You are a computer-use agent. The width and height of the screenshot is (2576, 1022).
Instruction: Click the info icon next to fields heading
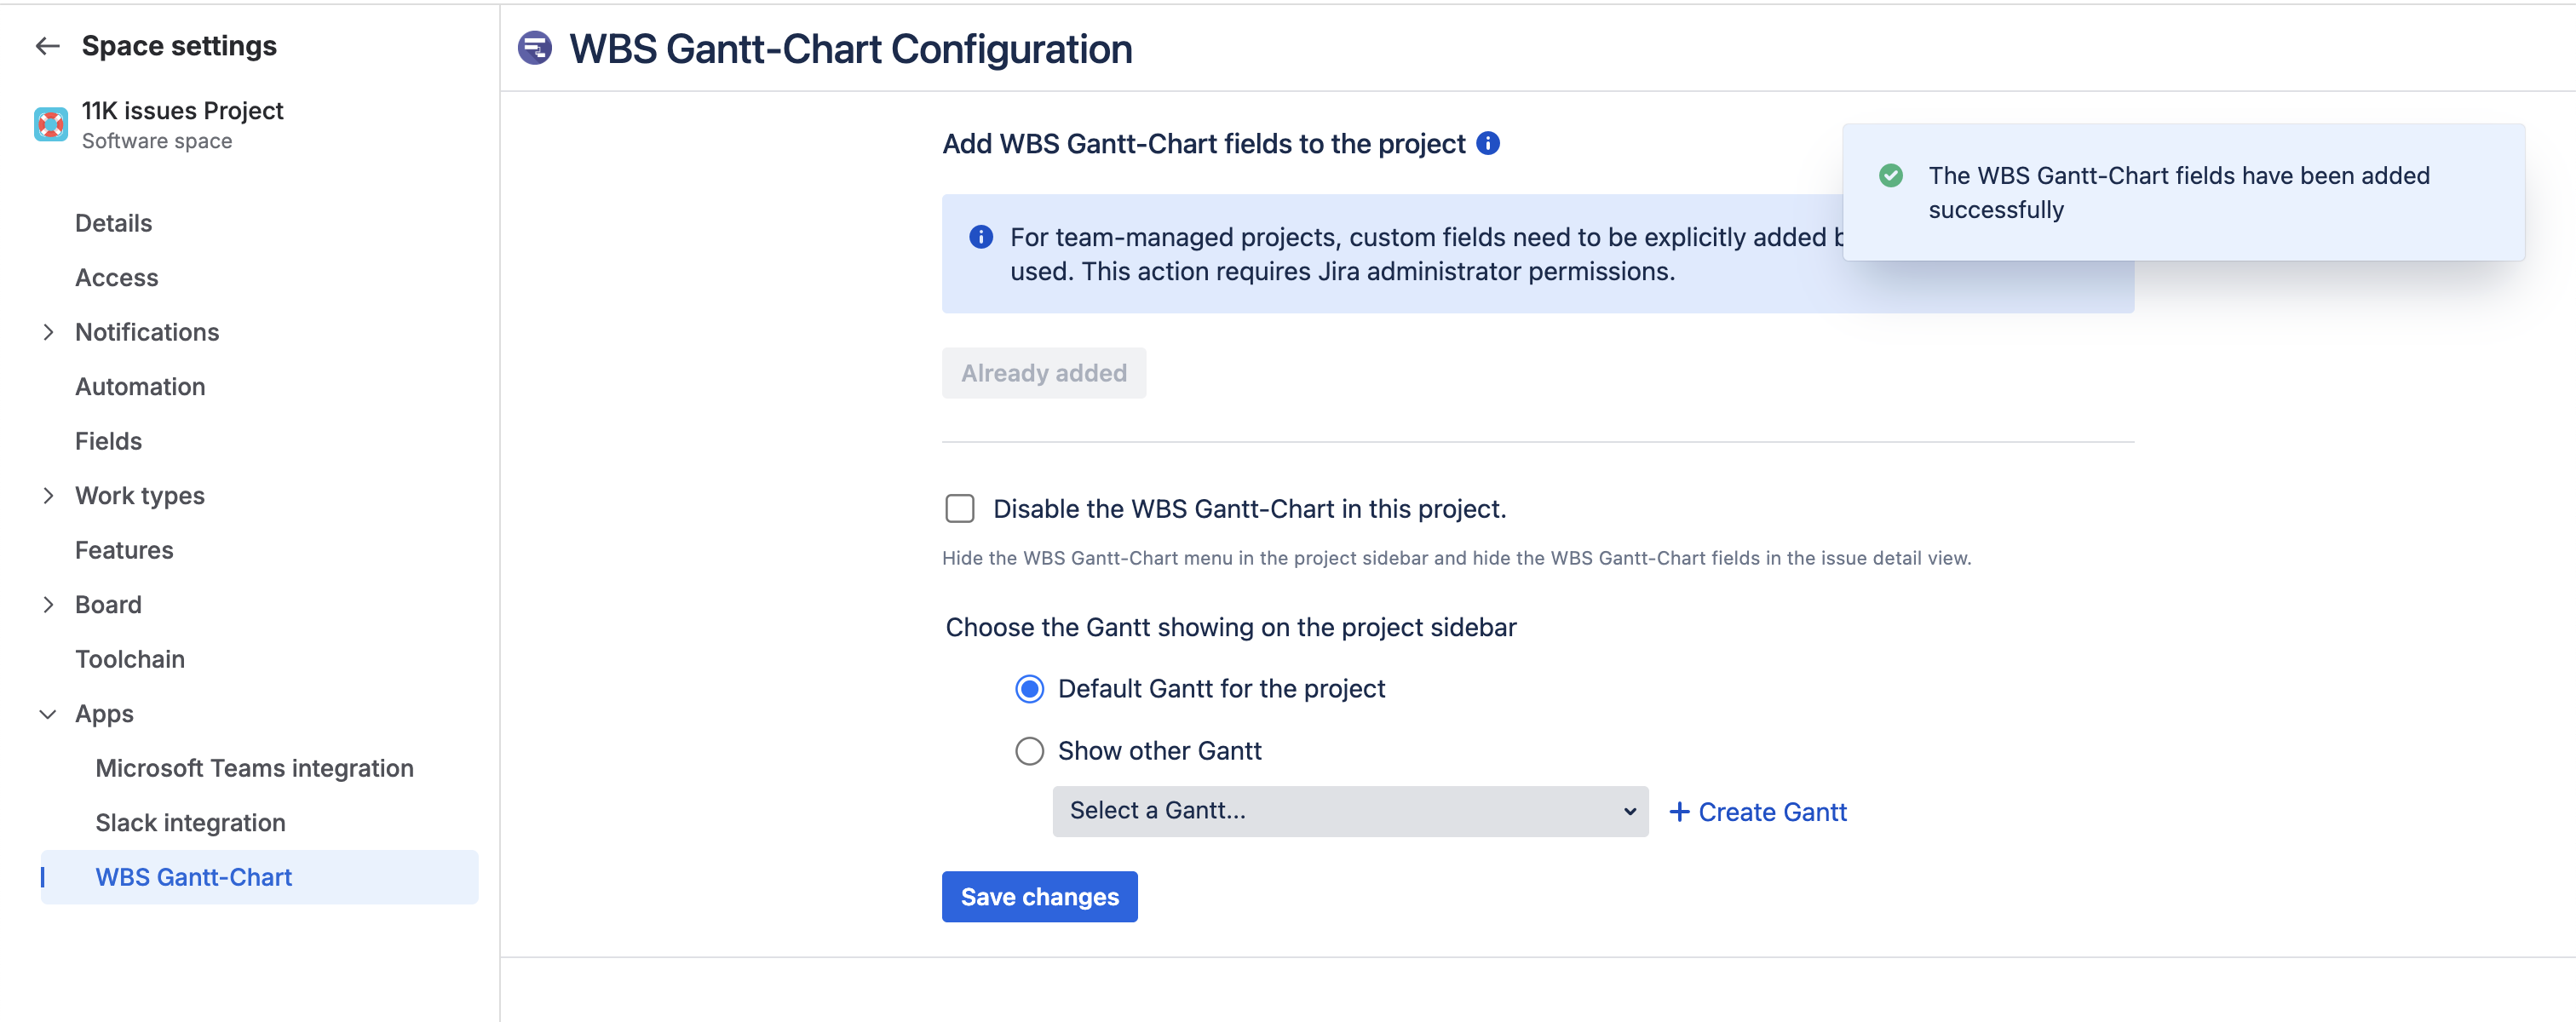tap(1488, 144)
